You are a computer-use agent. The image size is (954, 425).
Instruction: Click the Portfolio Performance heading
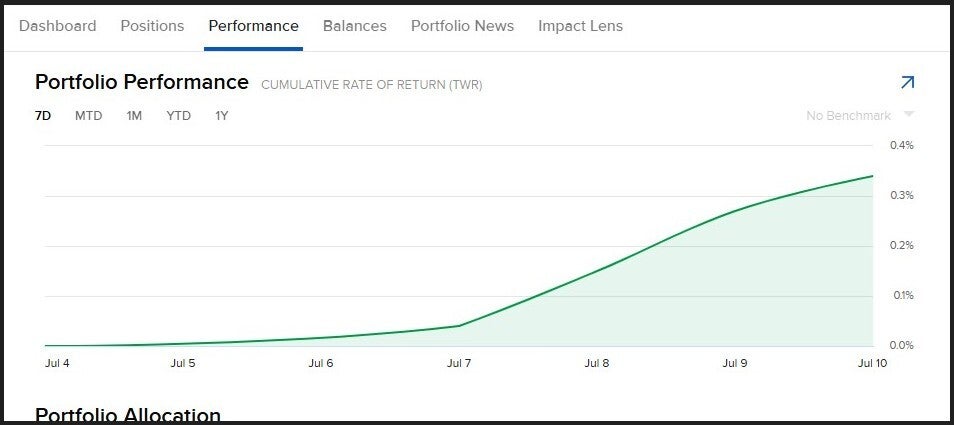(141, 82)
